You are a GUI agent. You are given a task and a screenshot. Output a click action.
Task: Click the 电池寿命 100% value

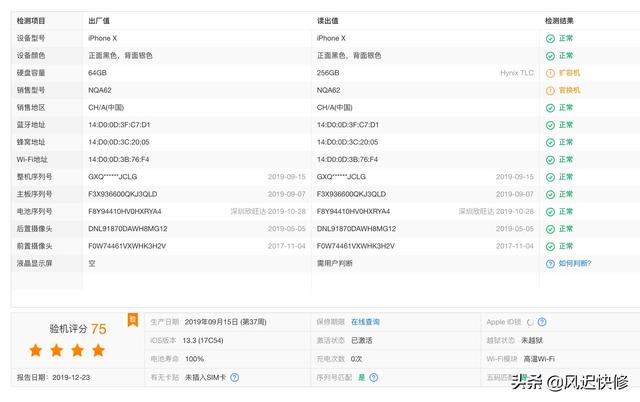(x=194, y=359)
